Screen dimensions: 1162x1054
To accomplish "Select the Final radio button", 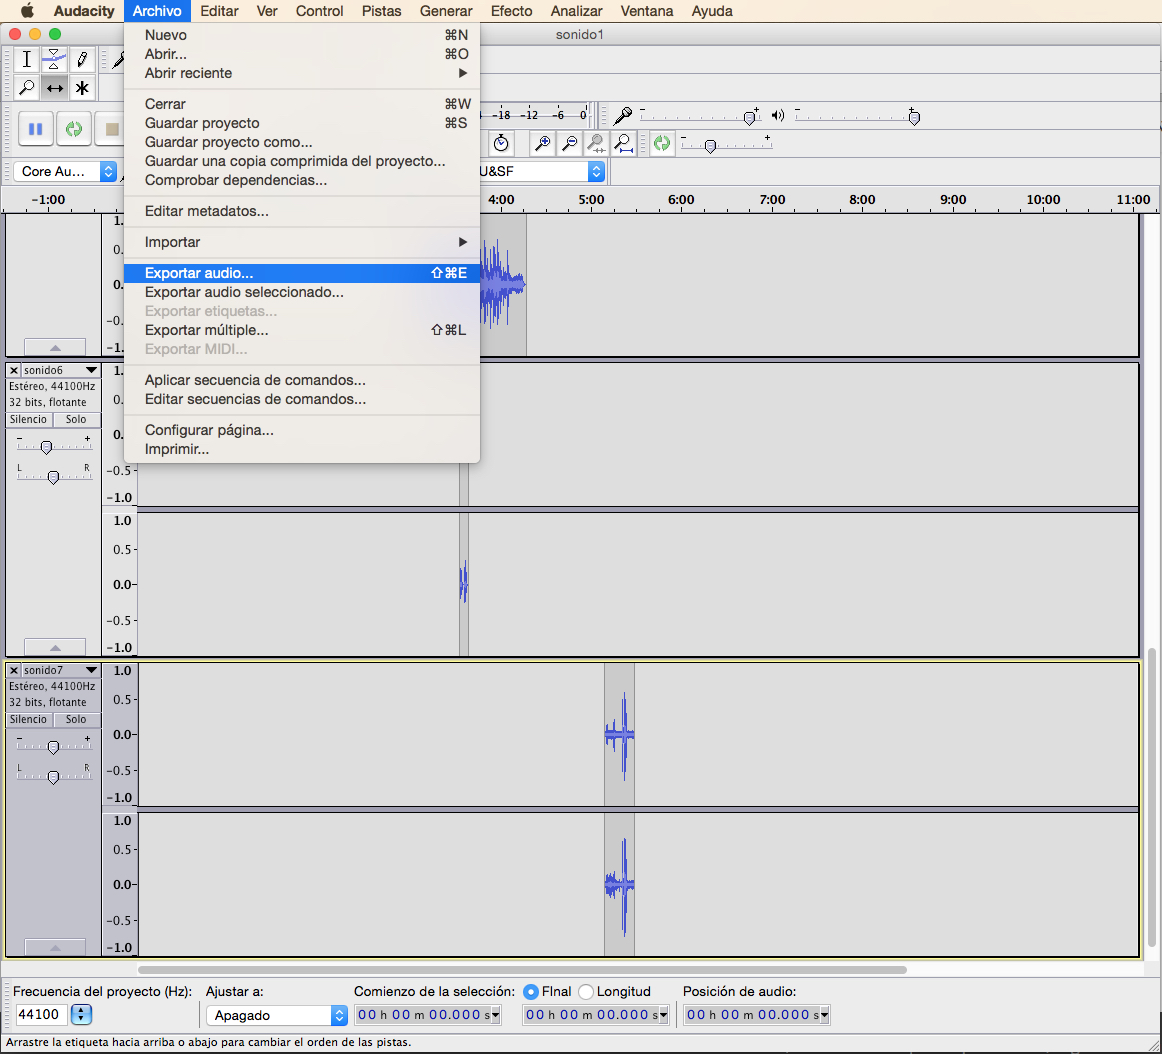I will pos(531,992).
